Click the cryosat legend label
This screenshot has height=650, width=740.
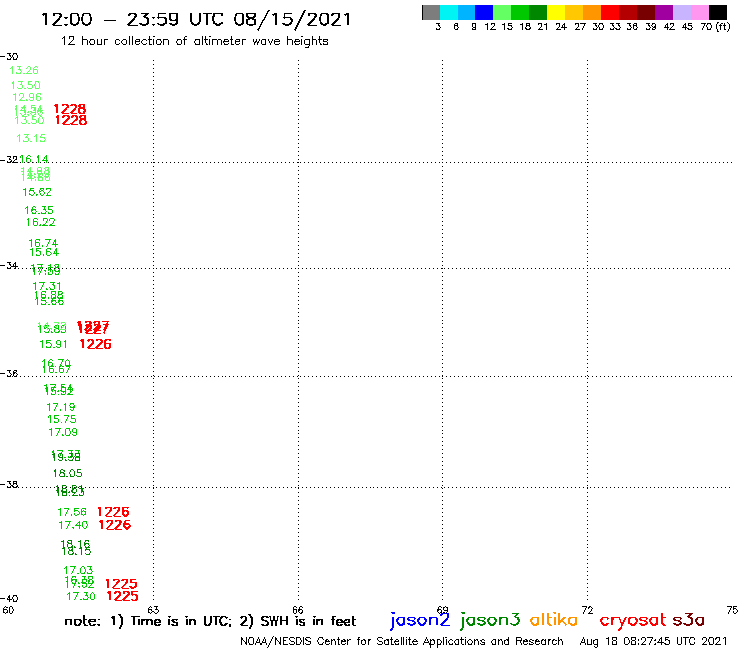pyautogui.click(x=632, y=620)
